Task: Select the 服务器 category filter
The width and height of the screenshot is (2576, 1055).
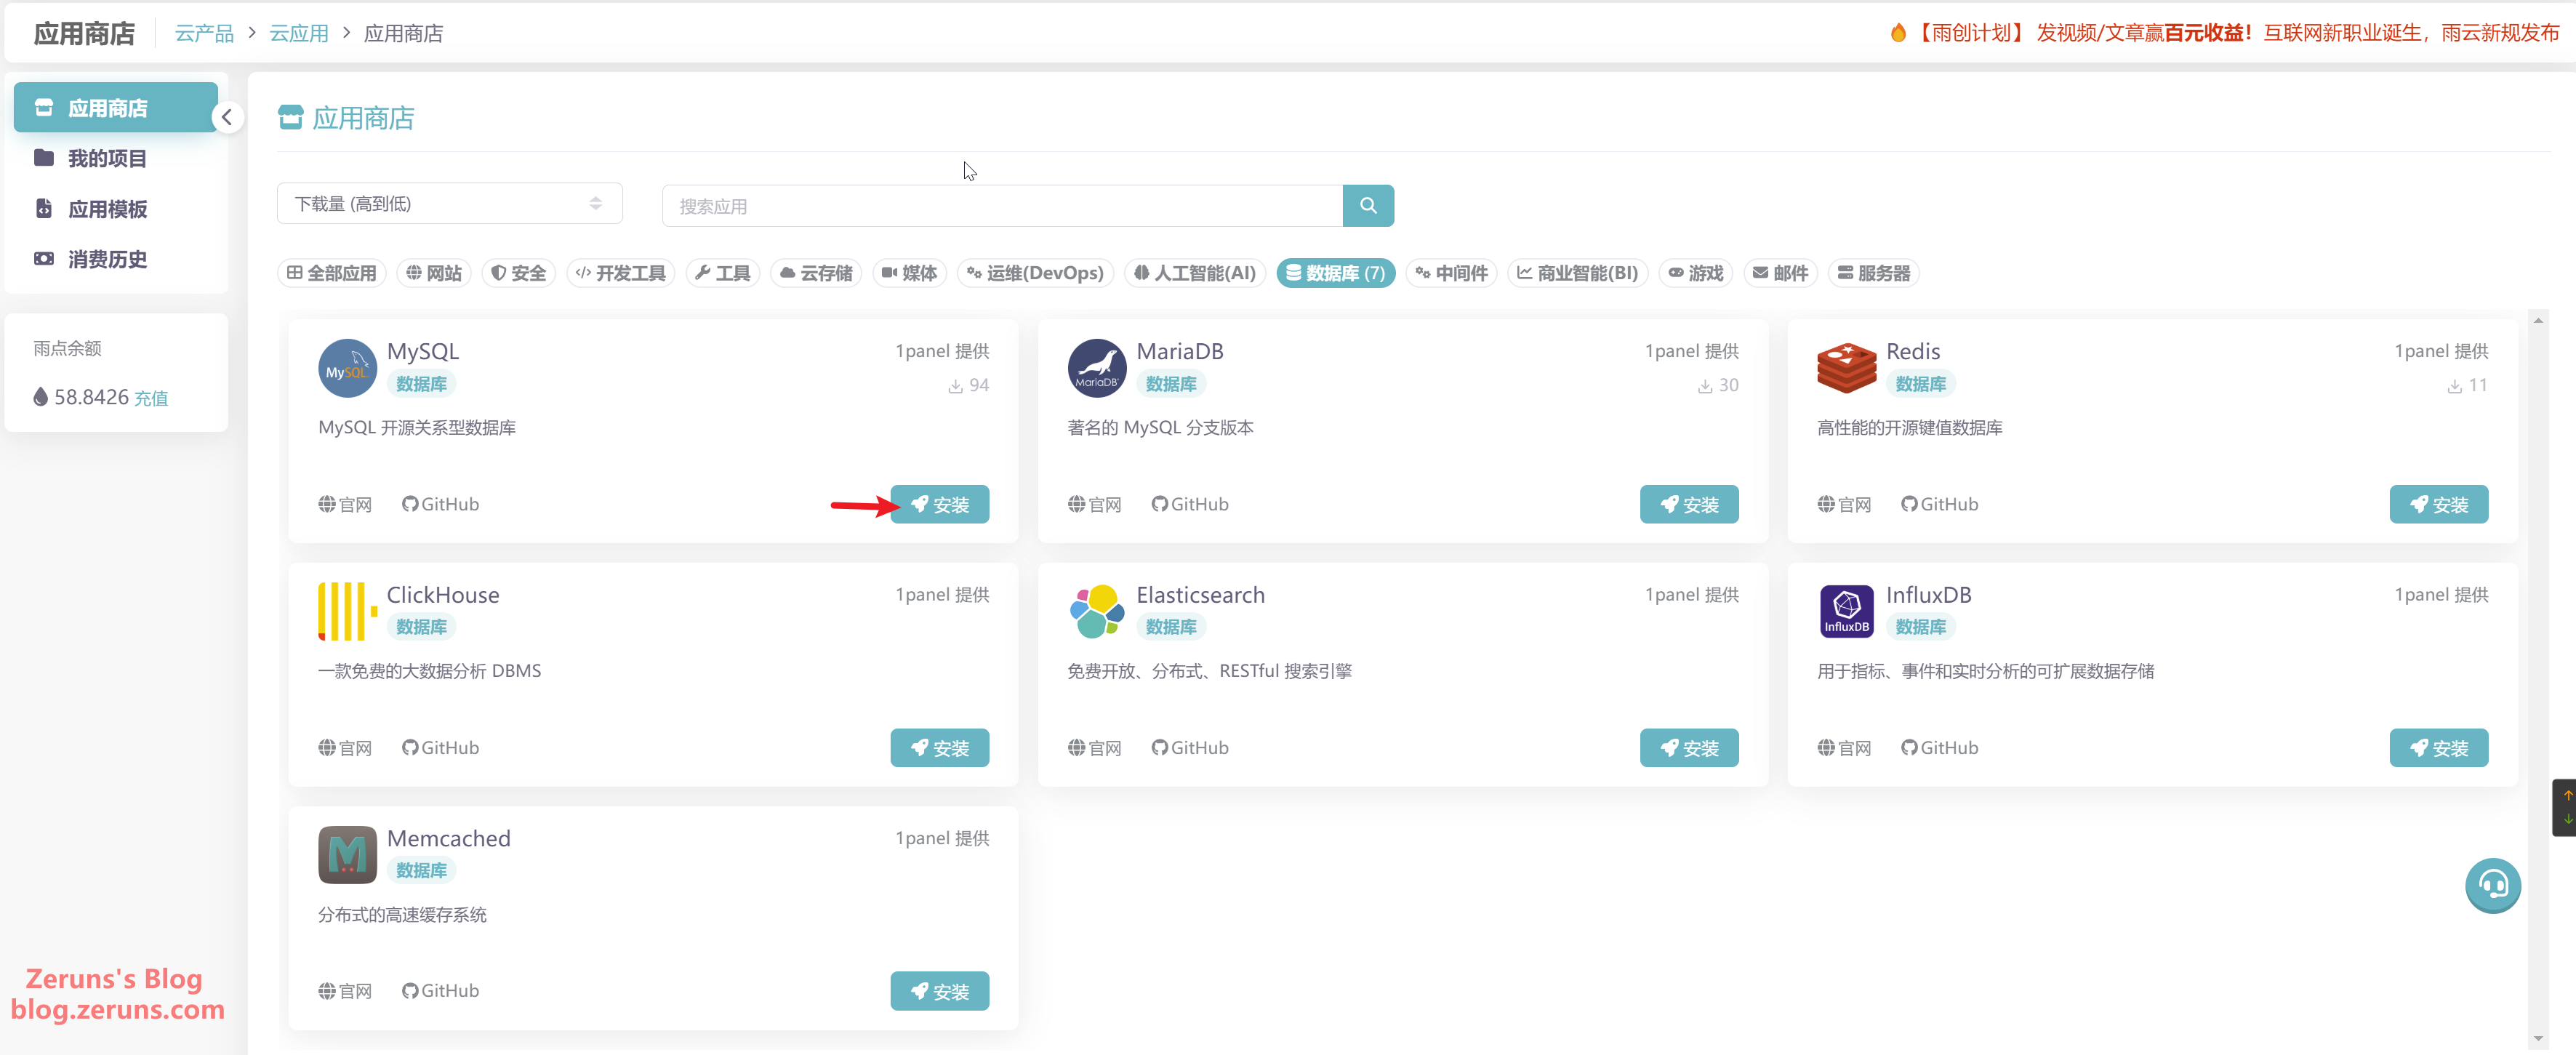Action: pyautogui.click(x=1873, y=273)
